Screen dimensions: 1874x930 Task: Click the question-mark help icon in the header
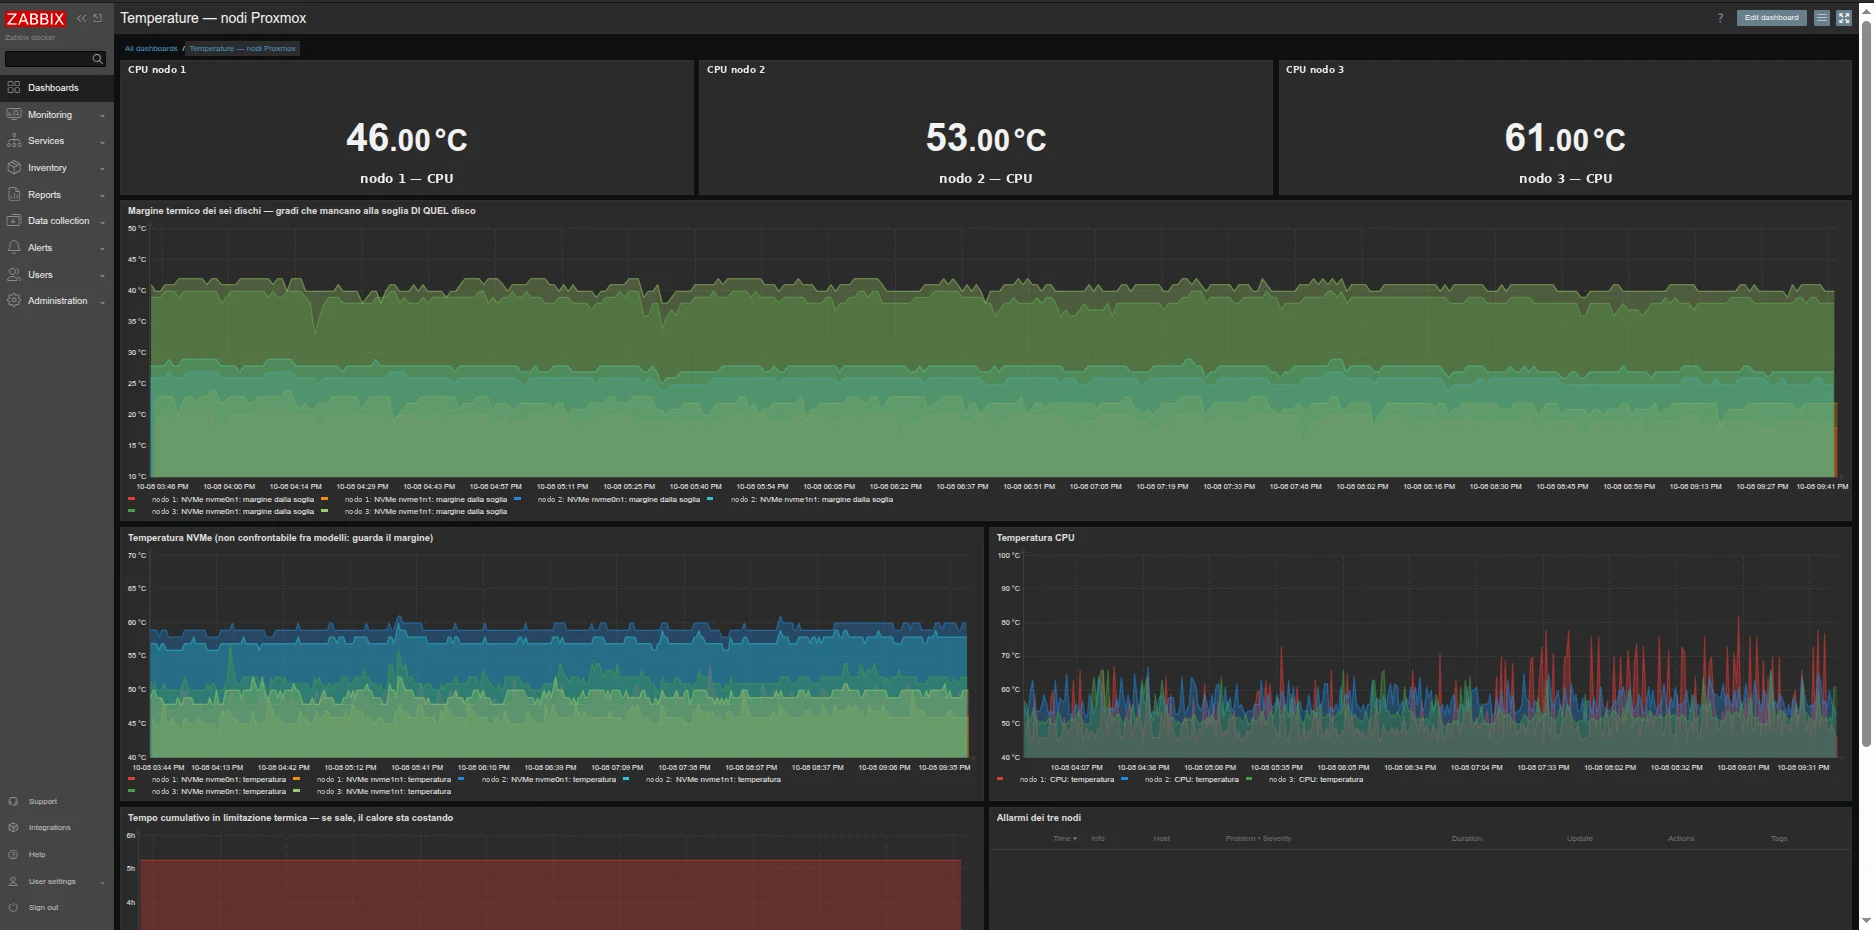coord(1720,18)
